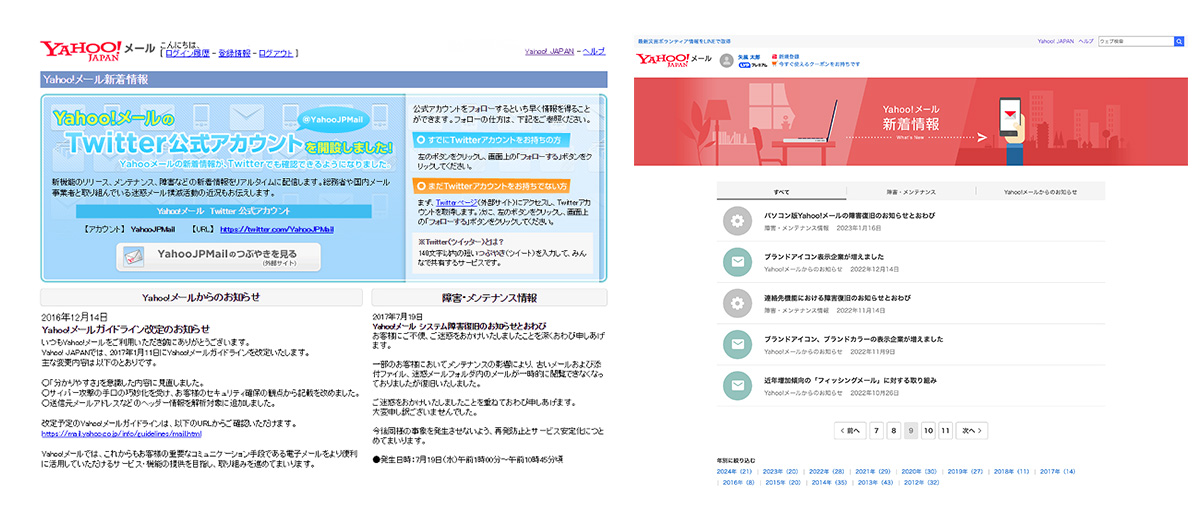
Task: Filter by 2020年 (30)
Action: (x=918, y=471)
